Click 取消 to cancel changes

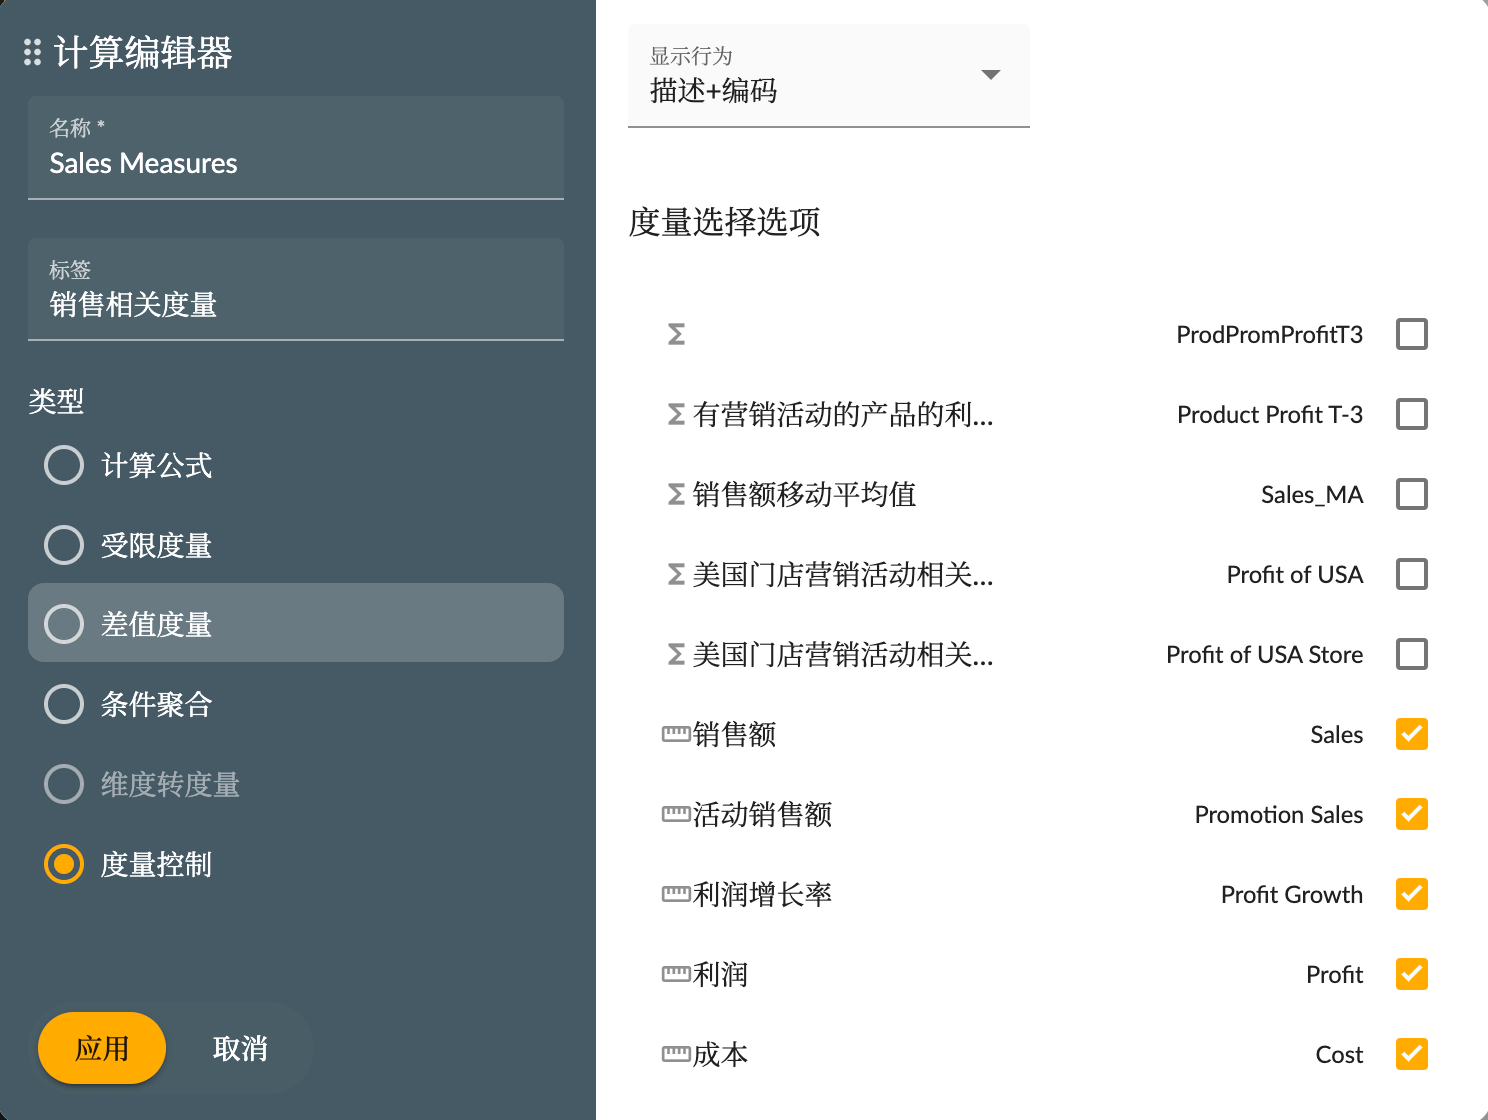[240, 1047]
